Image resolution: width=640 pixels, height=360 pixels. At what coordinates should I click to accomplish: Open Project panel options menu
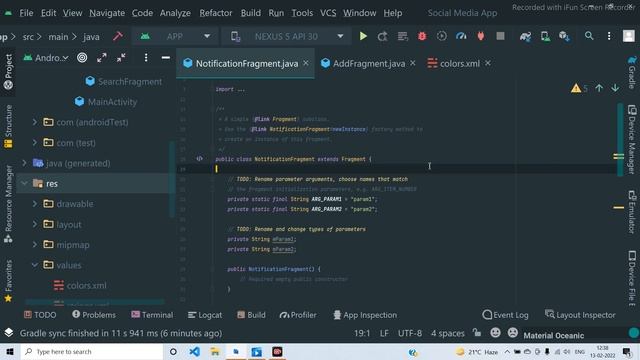pos(146,58)
